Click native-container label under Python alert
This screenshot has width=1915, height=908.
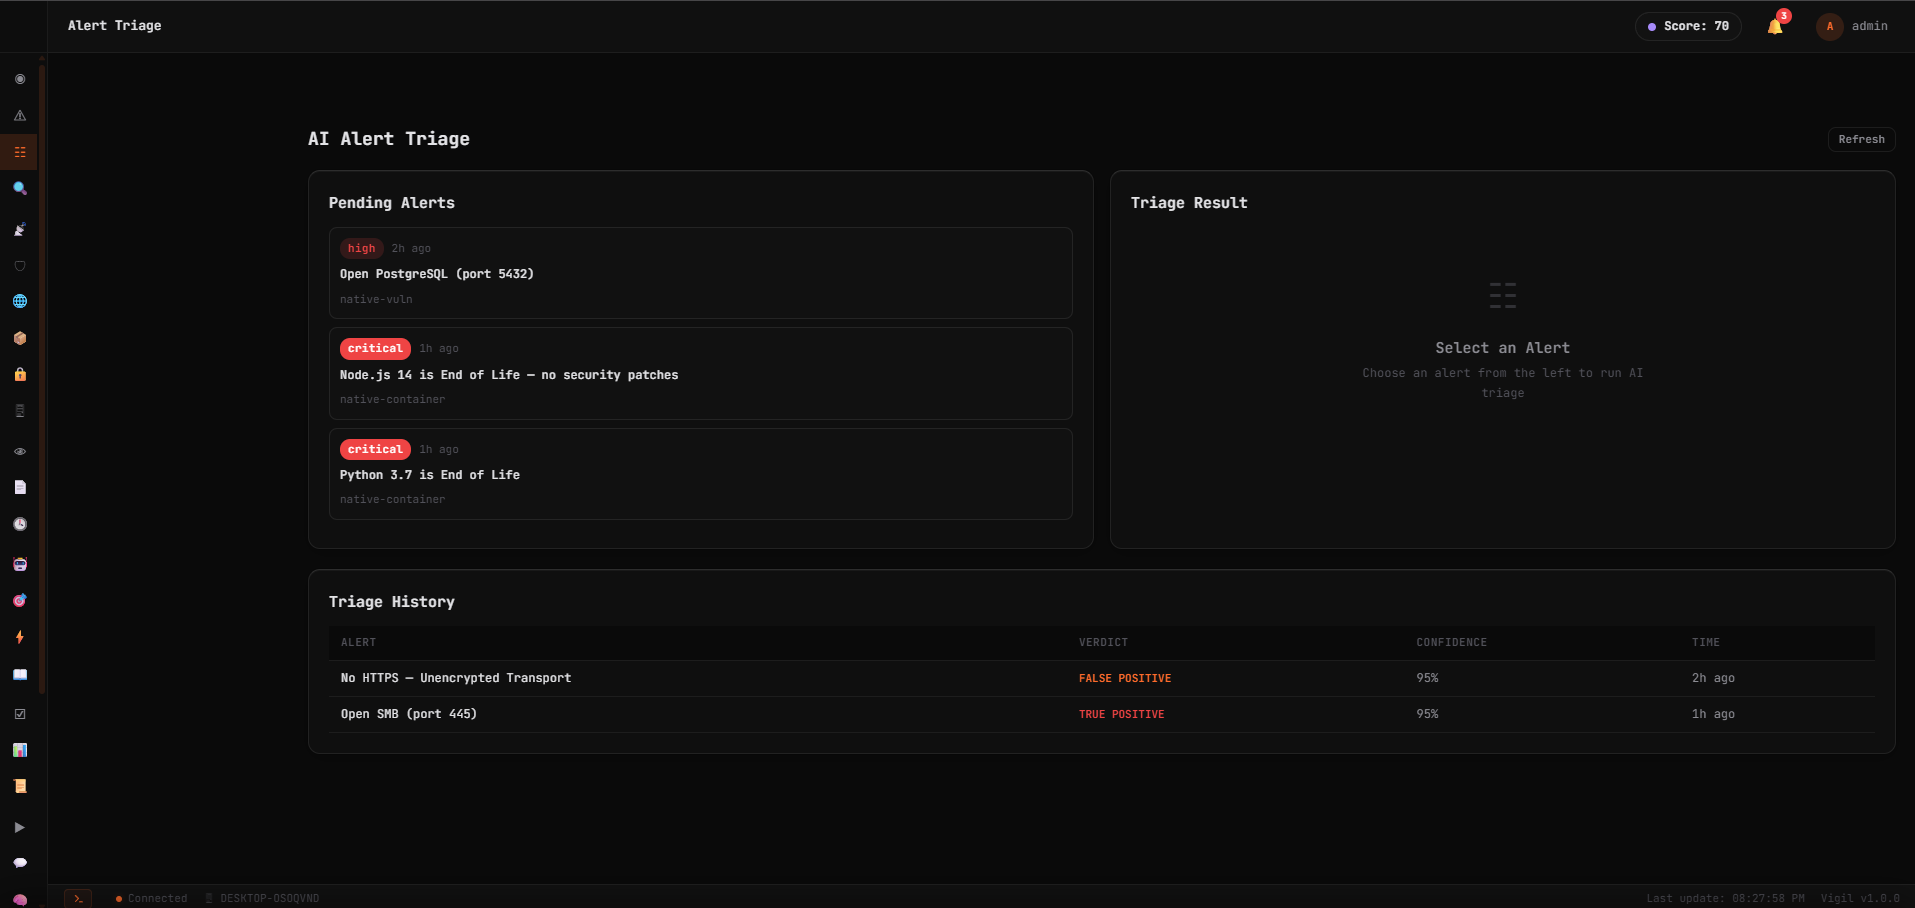(392, 499)
